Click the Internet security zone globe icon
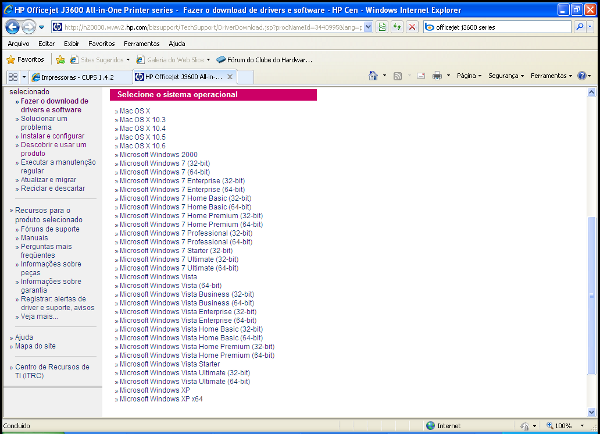 [x=430, y=426]
